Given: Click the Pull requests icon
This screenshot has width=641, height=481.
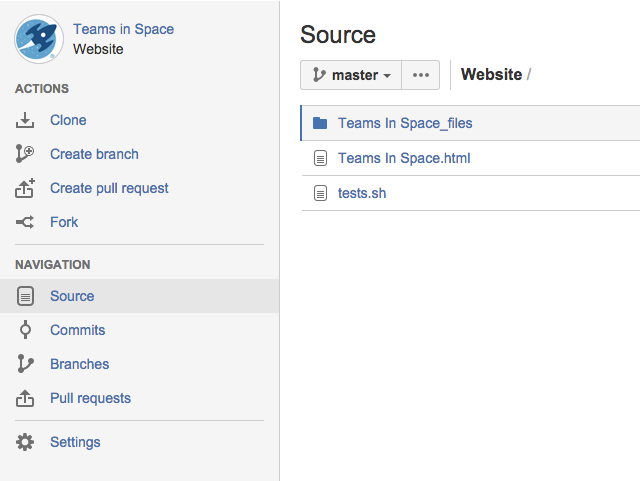Looking at the screenshot, I should pos(26,398).
